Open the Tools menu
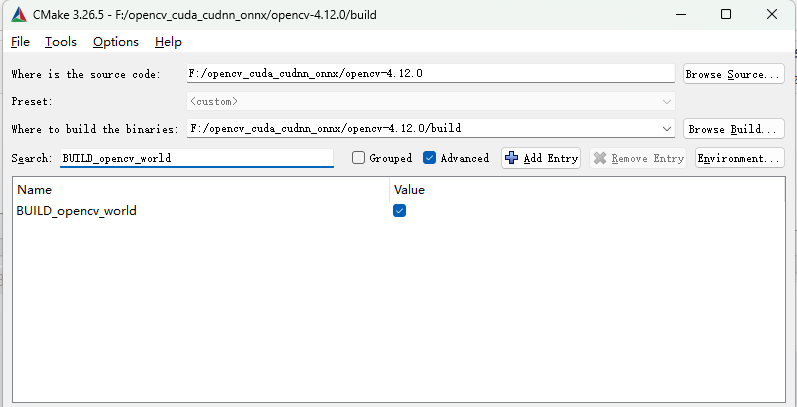797x407 pixels. click(60, 42)
